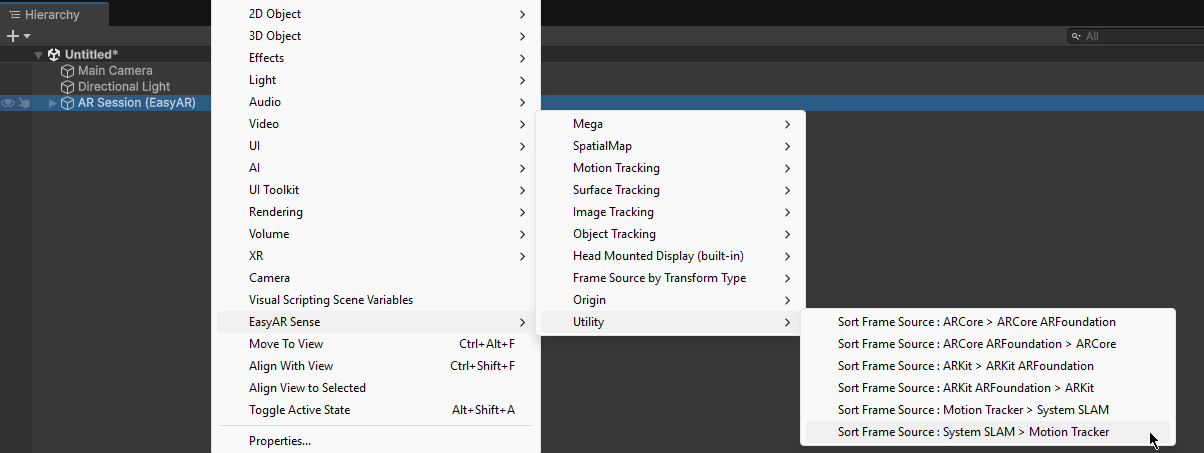Click the plus create-object button in Hierarchy
The width and height of the screenshot is (1204, 453).
13,36
